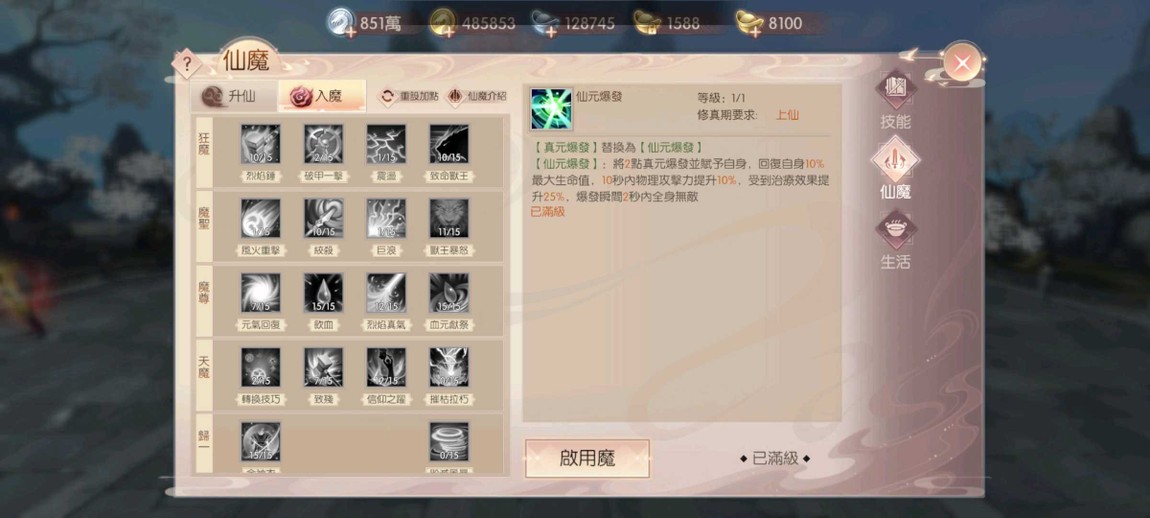Select the 血元獻祭 skill icon
Screen dimensions: 1150x518
[449, 293]
